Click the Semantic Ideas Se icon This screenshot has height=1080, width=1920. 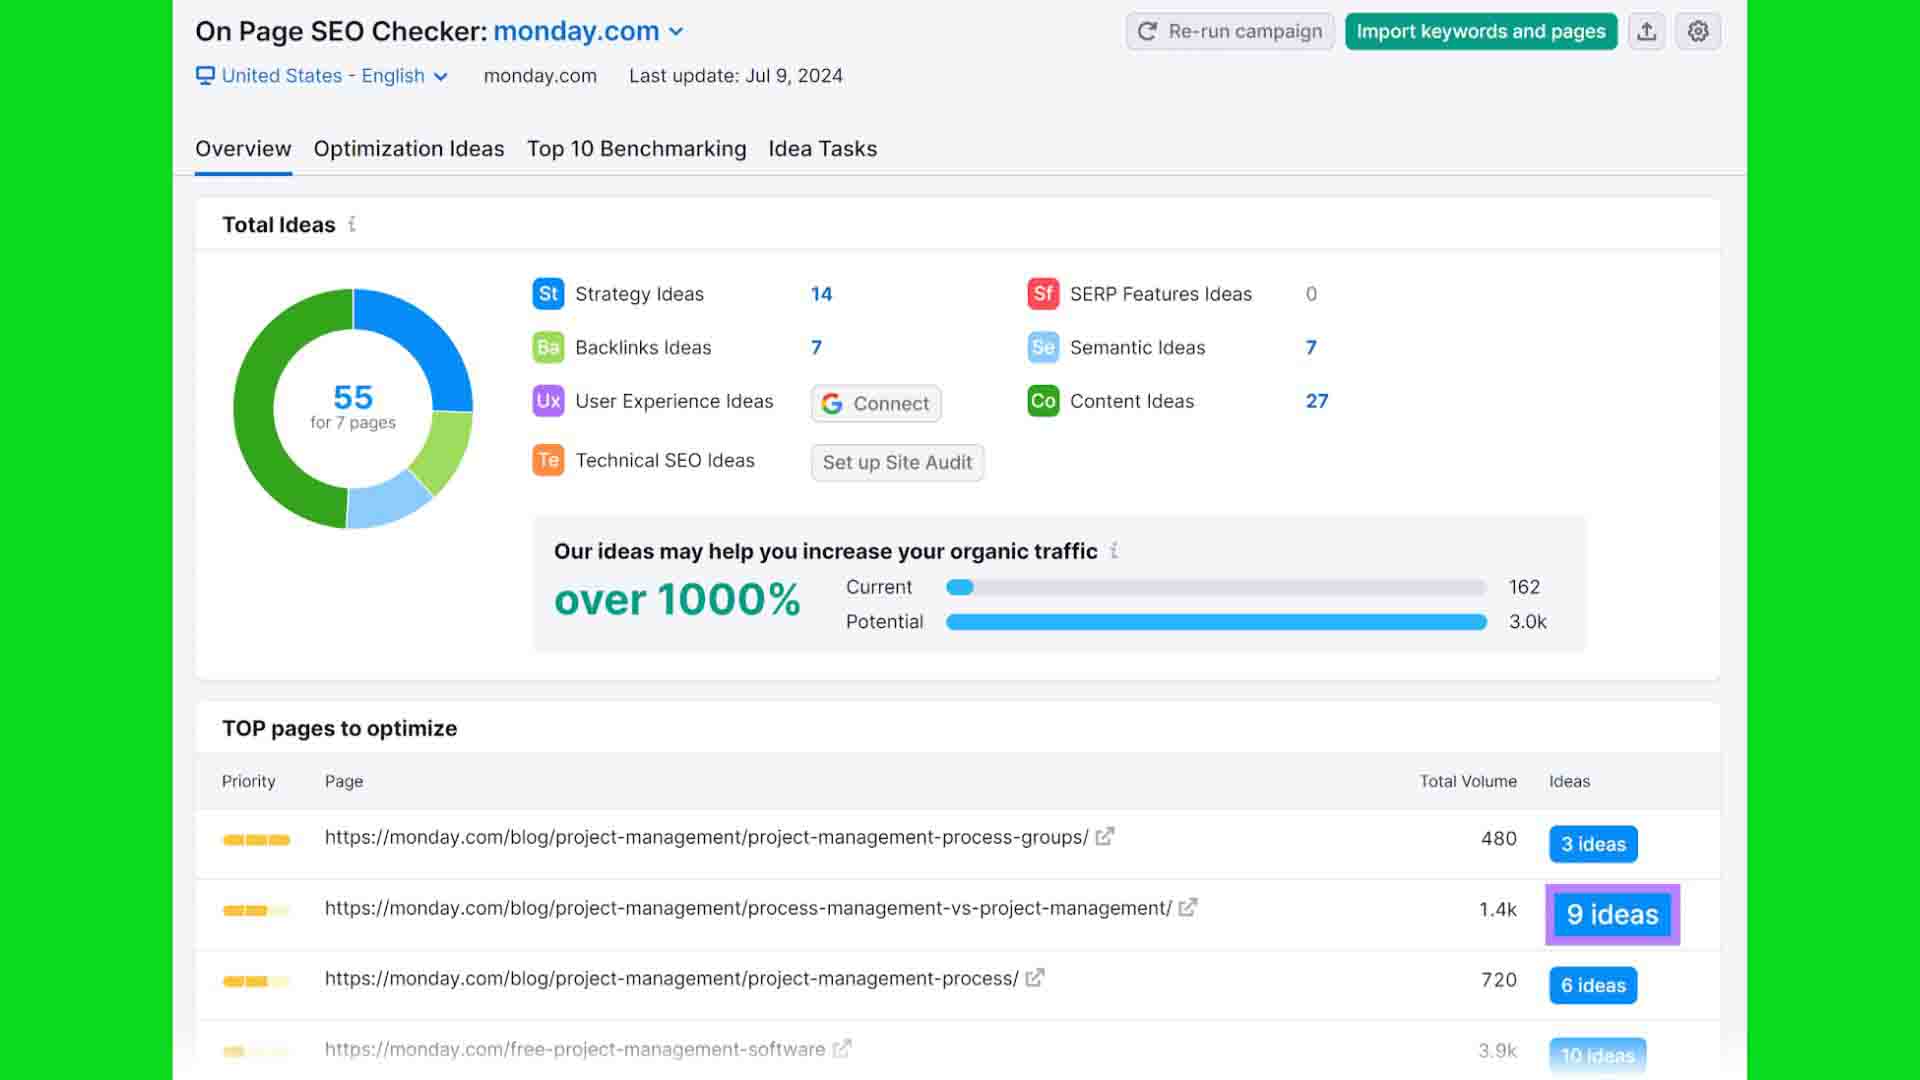[1043, 348]
